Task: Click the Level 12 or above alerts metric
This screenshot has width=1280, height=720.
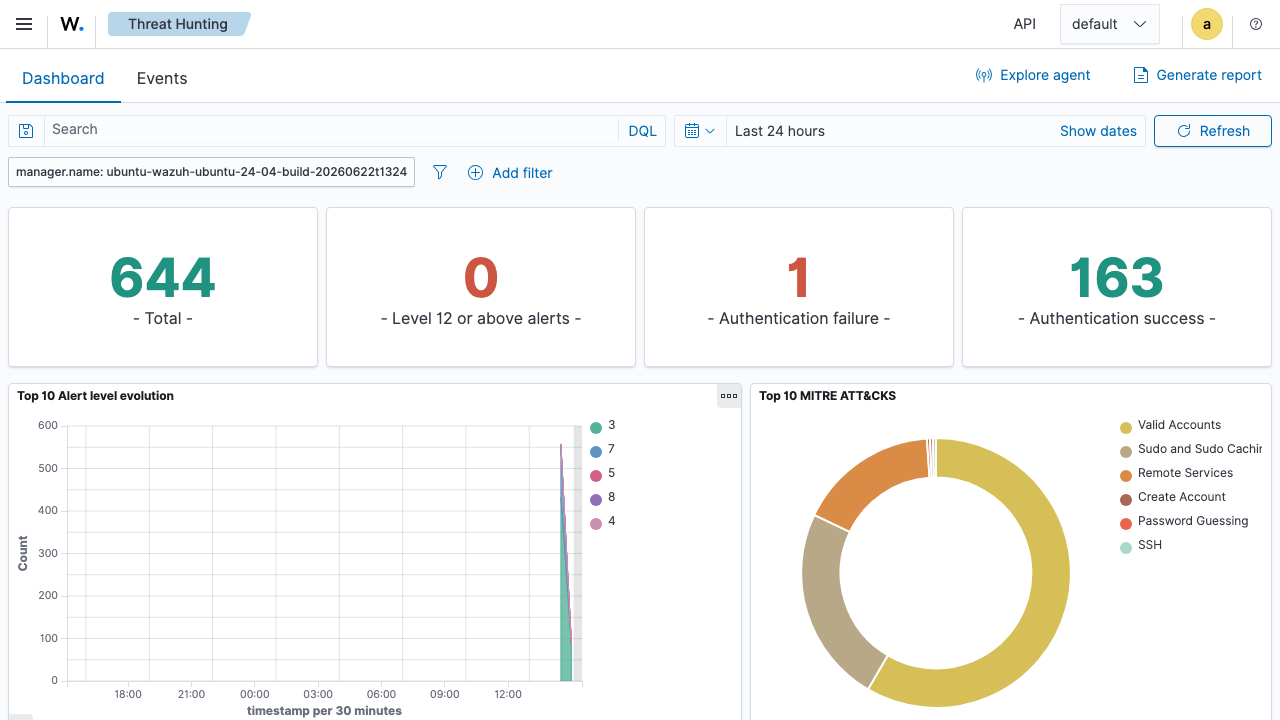Action: (481, 287)
